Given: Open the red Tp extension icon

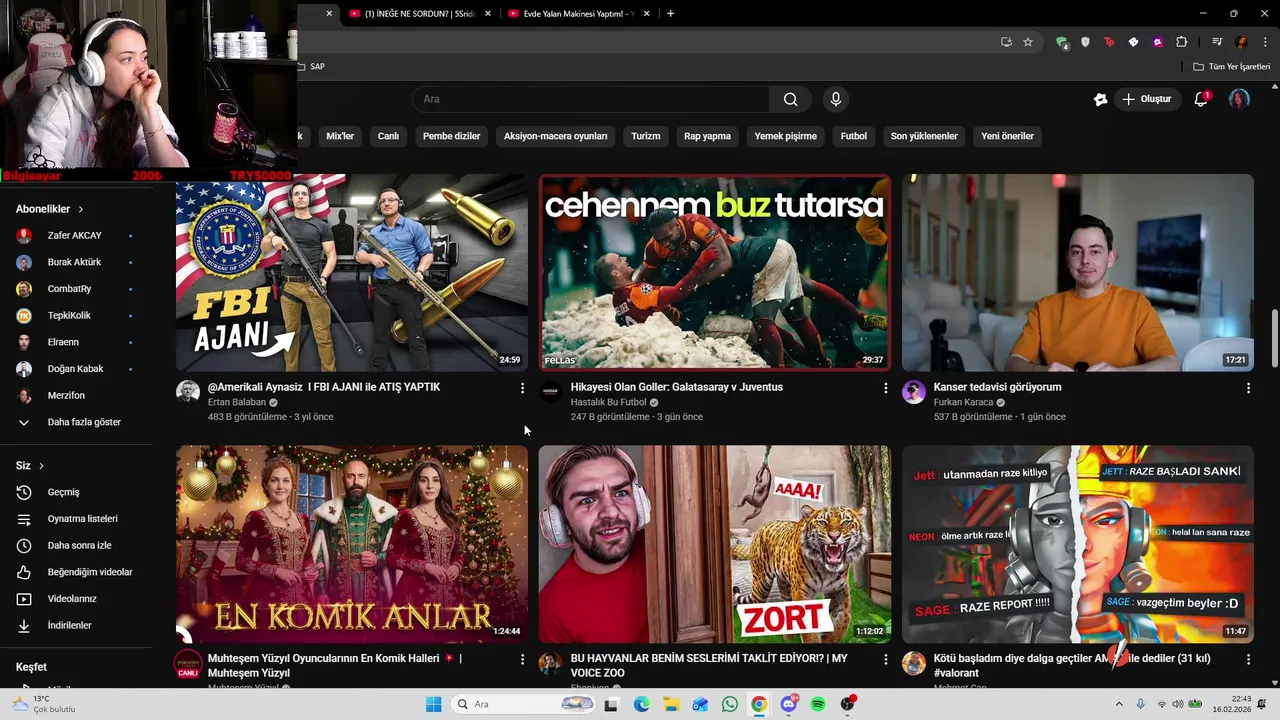Looking at the screenshot, I should tap(1109, 42).
